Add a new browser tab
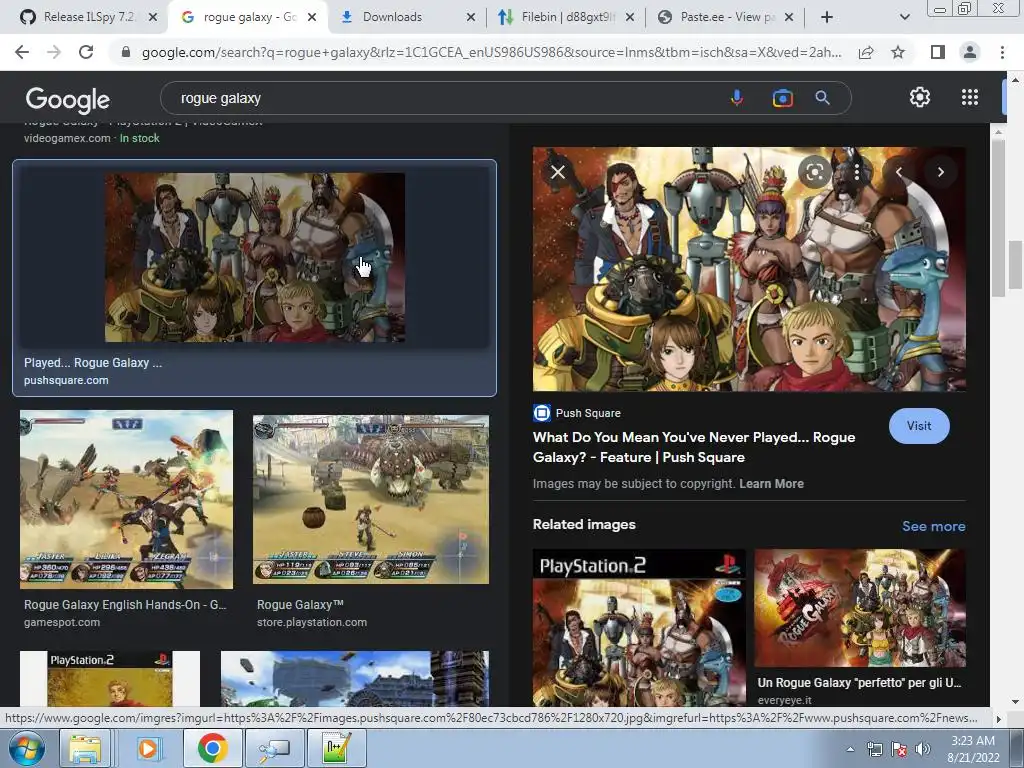 (x=827, y=17)
